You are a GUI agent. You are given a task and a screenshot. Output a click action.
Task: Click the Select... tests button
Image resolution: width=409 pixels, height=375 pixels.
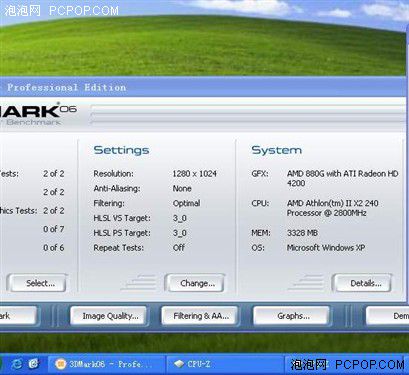pyautogui.click(x=37, y=283)
